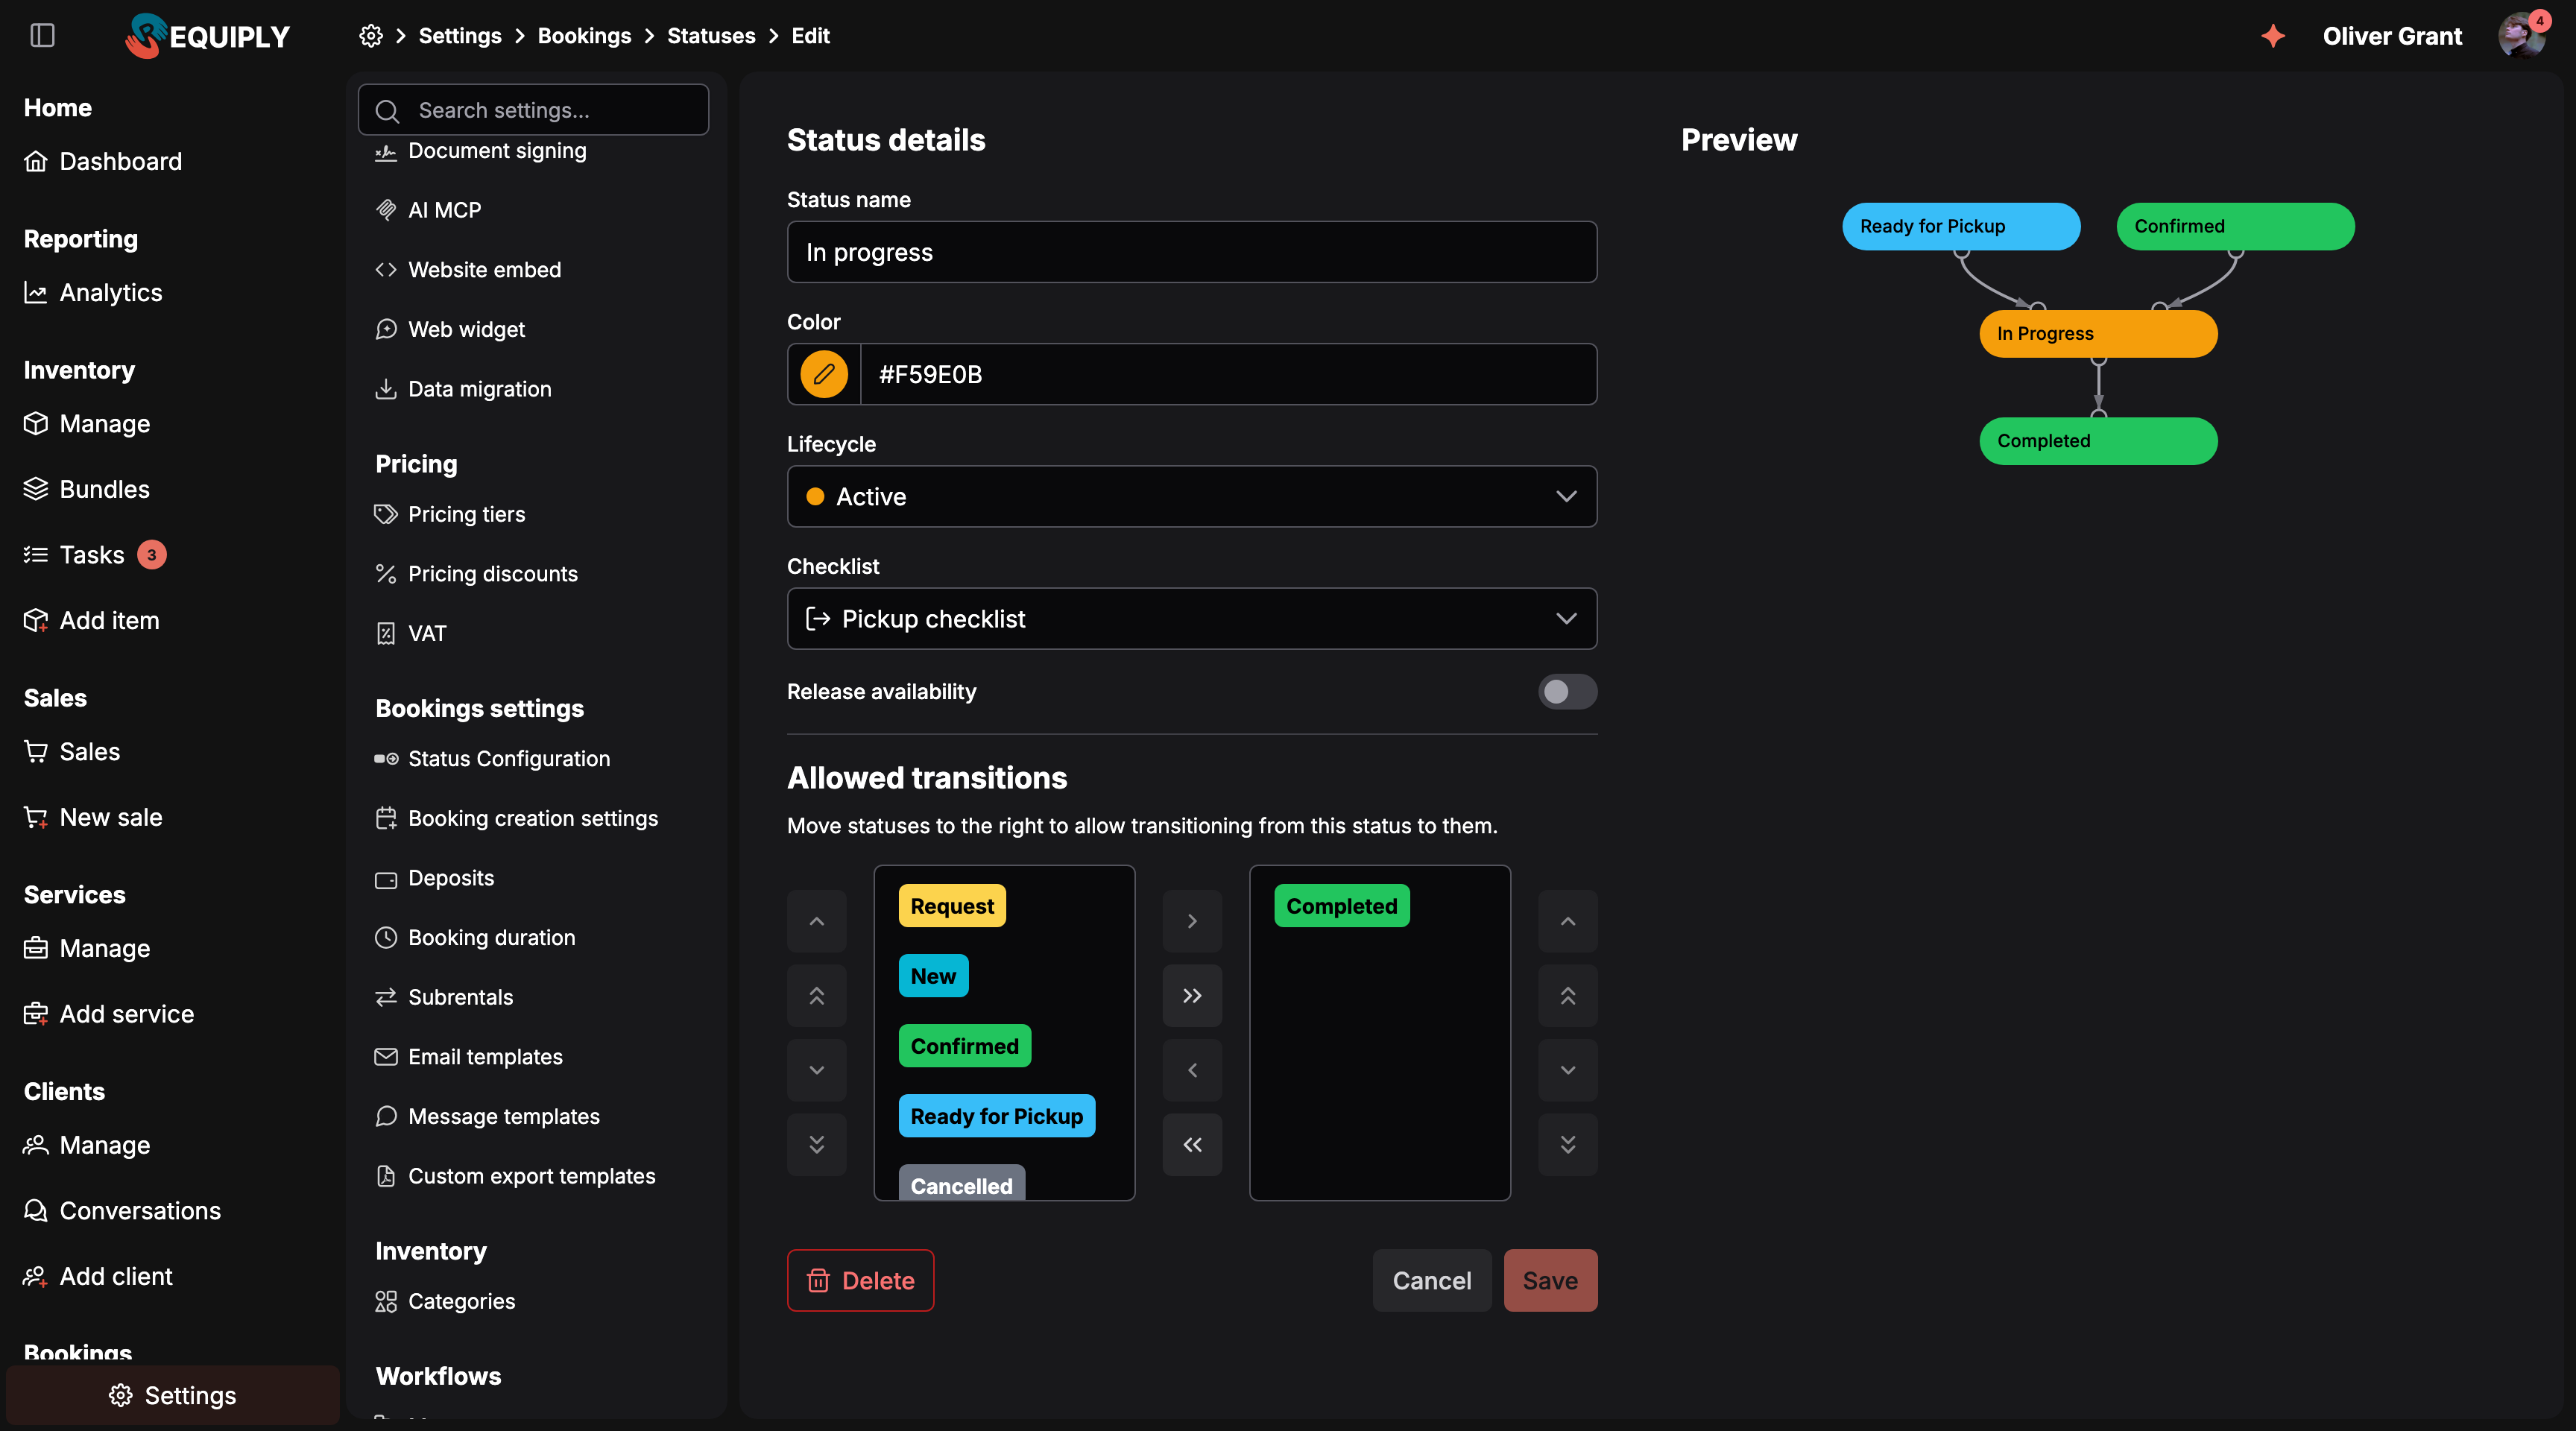Viewport: 2576px width, 1431px height.
Task: Move available status up one step
Action: pyautogui.click(x=817, y=921)
